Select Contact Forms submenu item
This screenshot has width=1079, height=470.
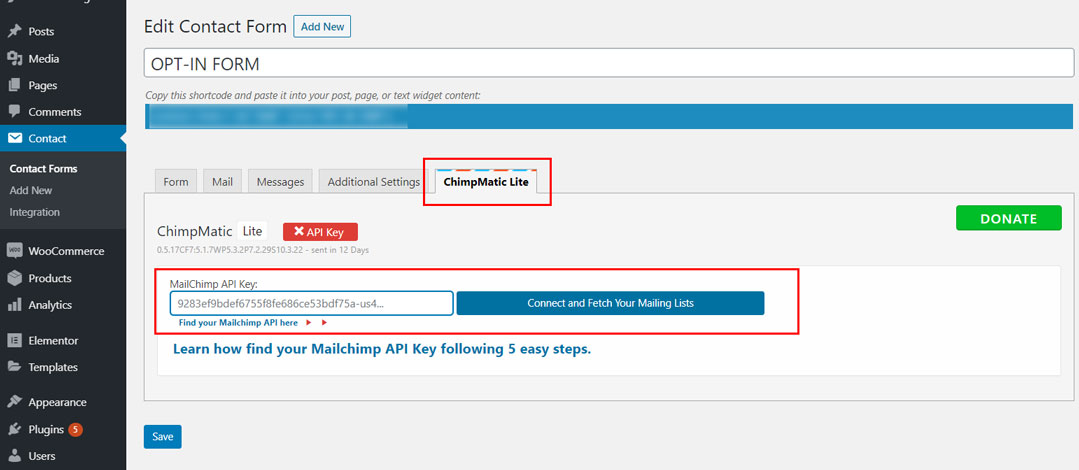click(43, 169)
